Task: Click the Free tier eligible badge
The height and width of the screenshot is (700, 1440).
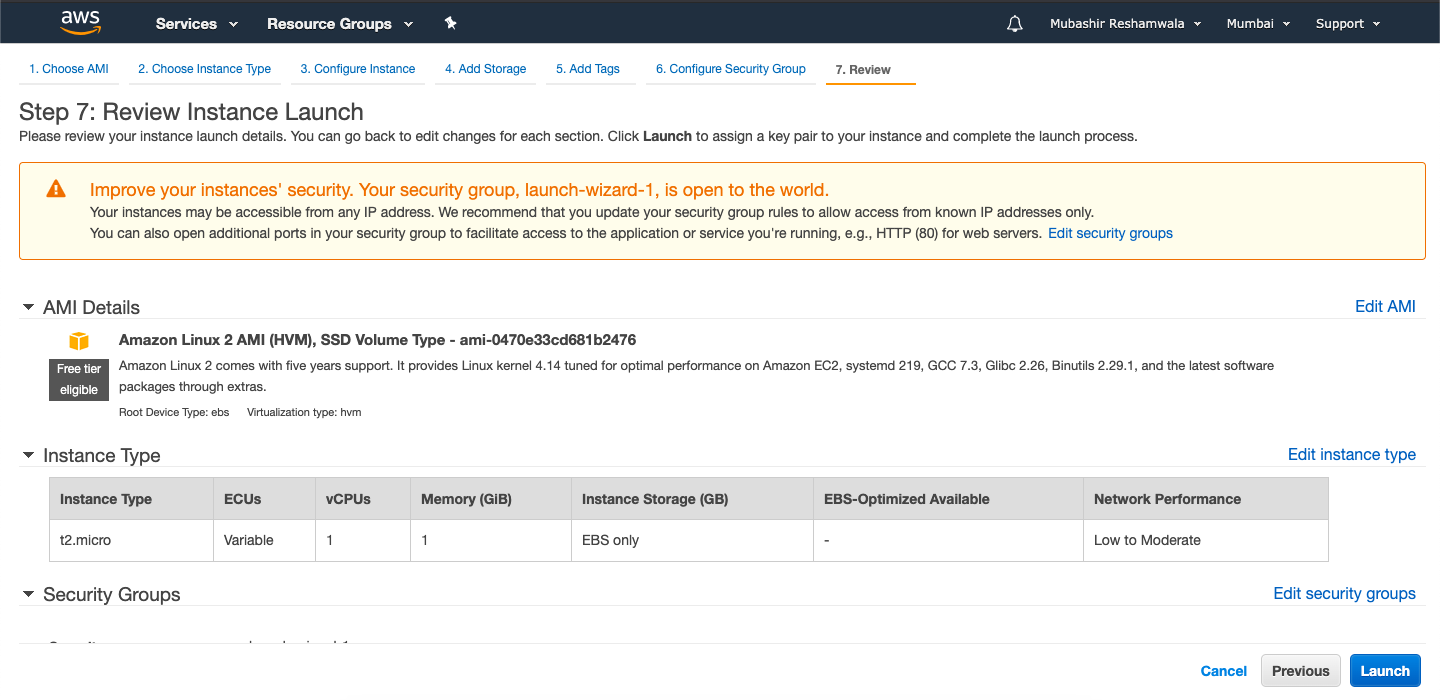Action: coord(79,379)
